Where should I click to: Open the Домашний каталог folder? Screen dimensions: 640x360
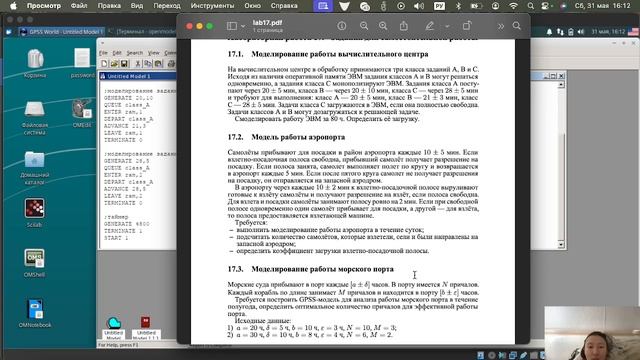[34, 167]
